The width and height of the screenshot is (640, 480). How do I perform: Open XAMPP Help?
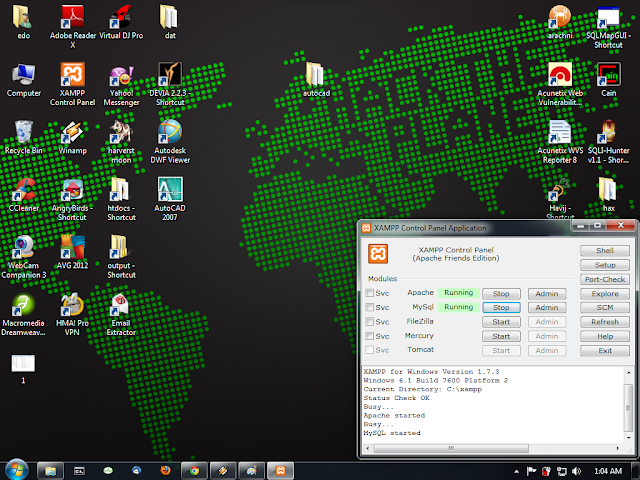[605, 336]
